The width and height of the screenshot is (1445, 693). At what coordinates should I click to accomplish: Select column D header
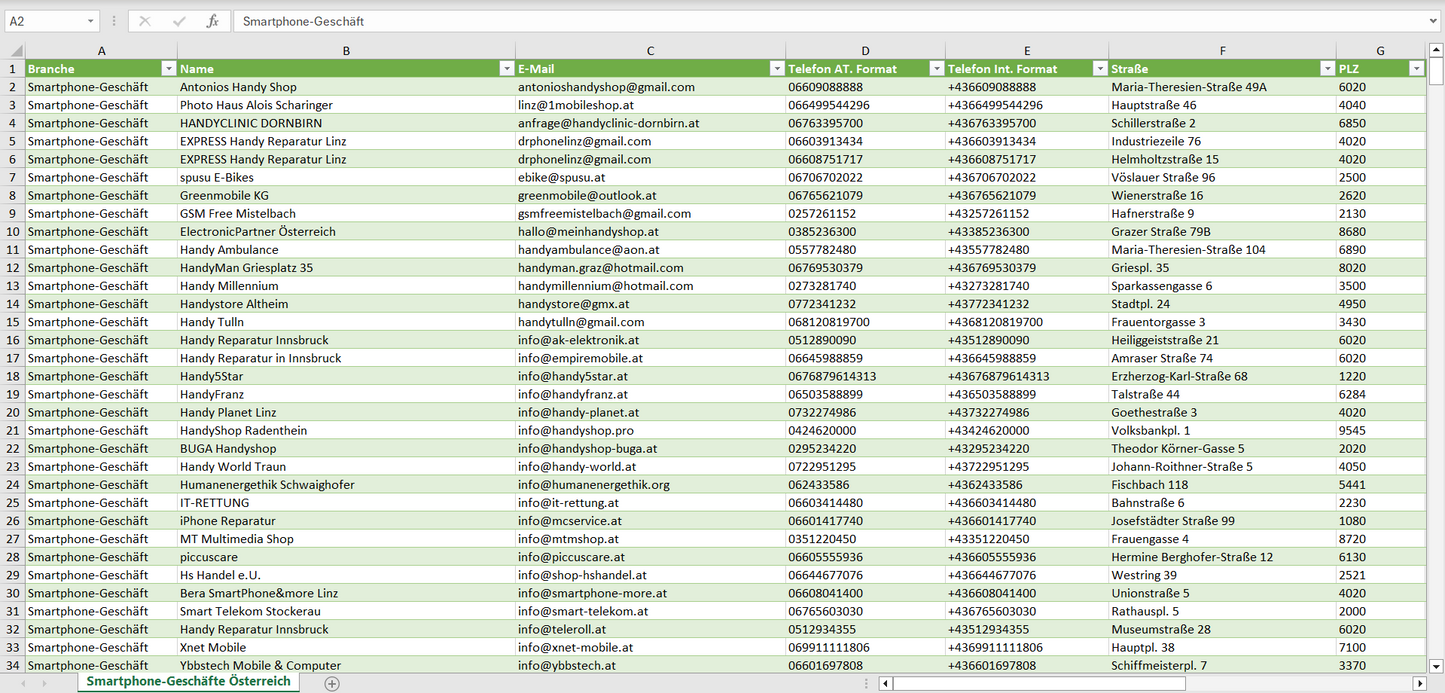pos(865,51)
